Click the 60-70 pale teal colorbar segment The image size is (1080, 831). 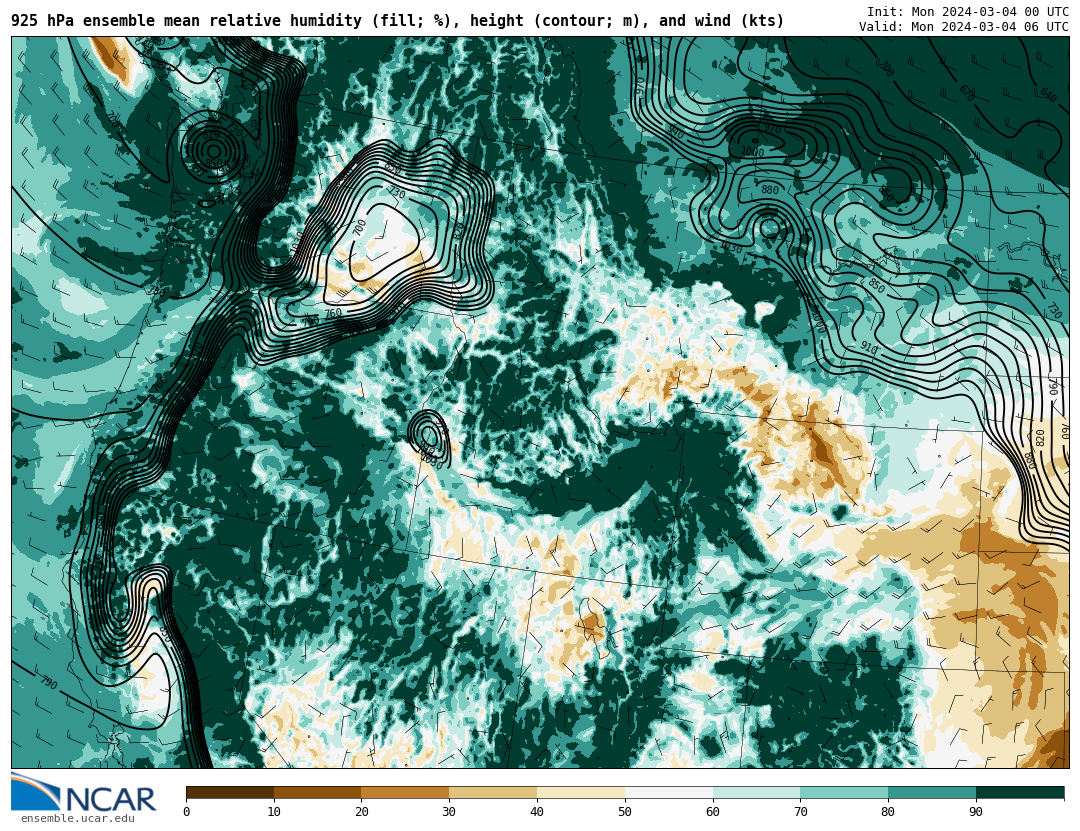click(756, 793)
